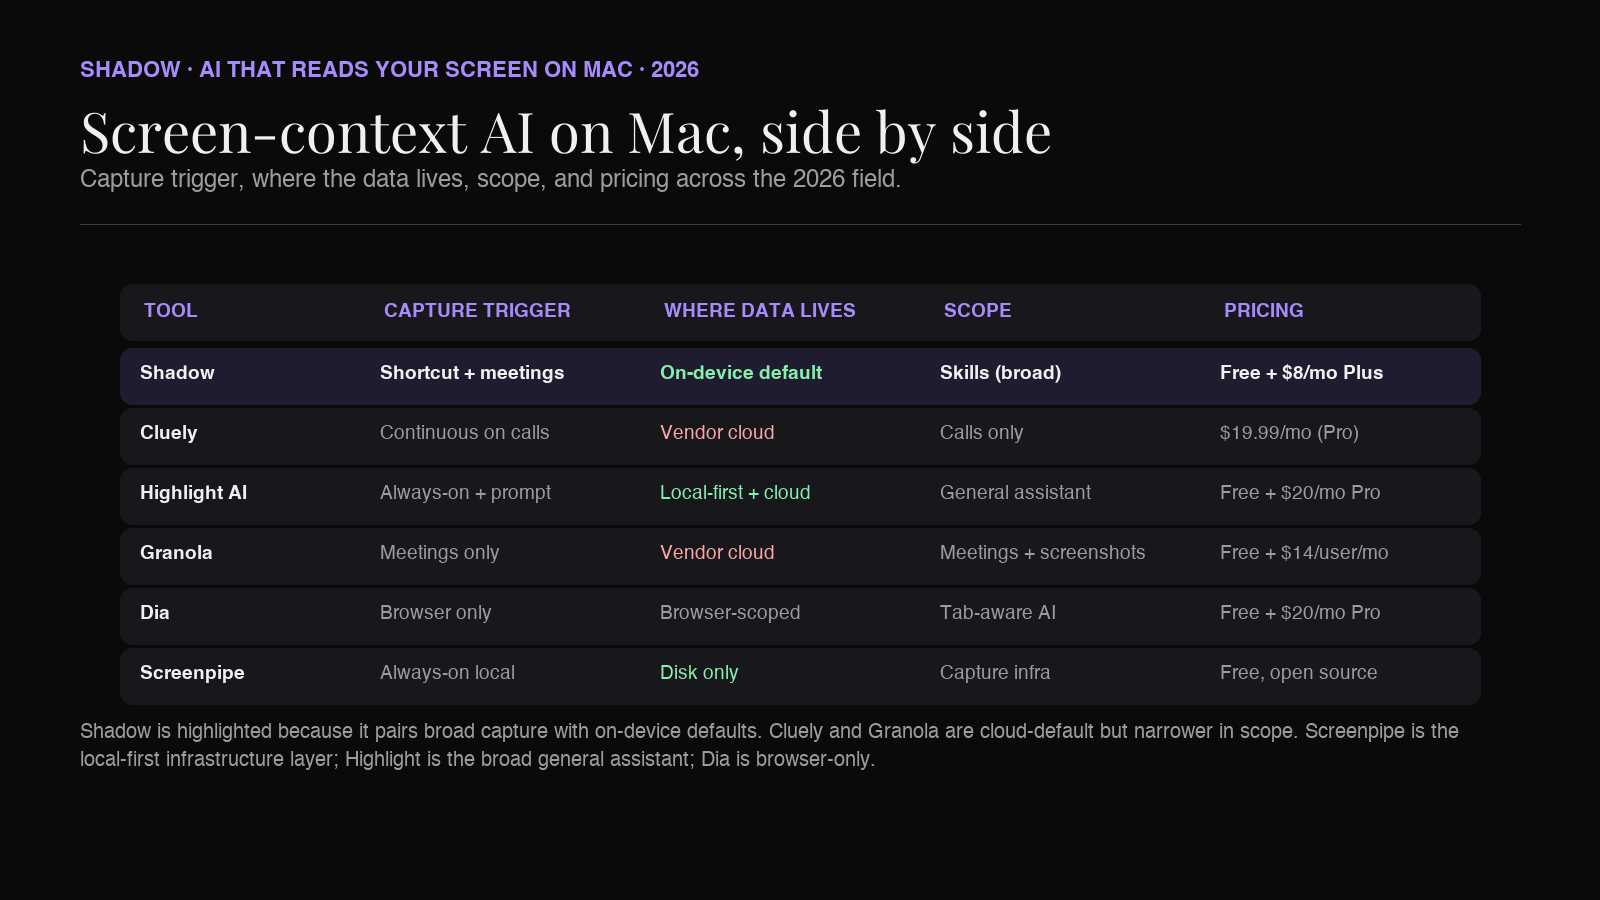Click the SCOPE column header
Viewport: 1600px width, 900px height.
[977, 311]
